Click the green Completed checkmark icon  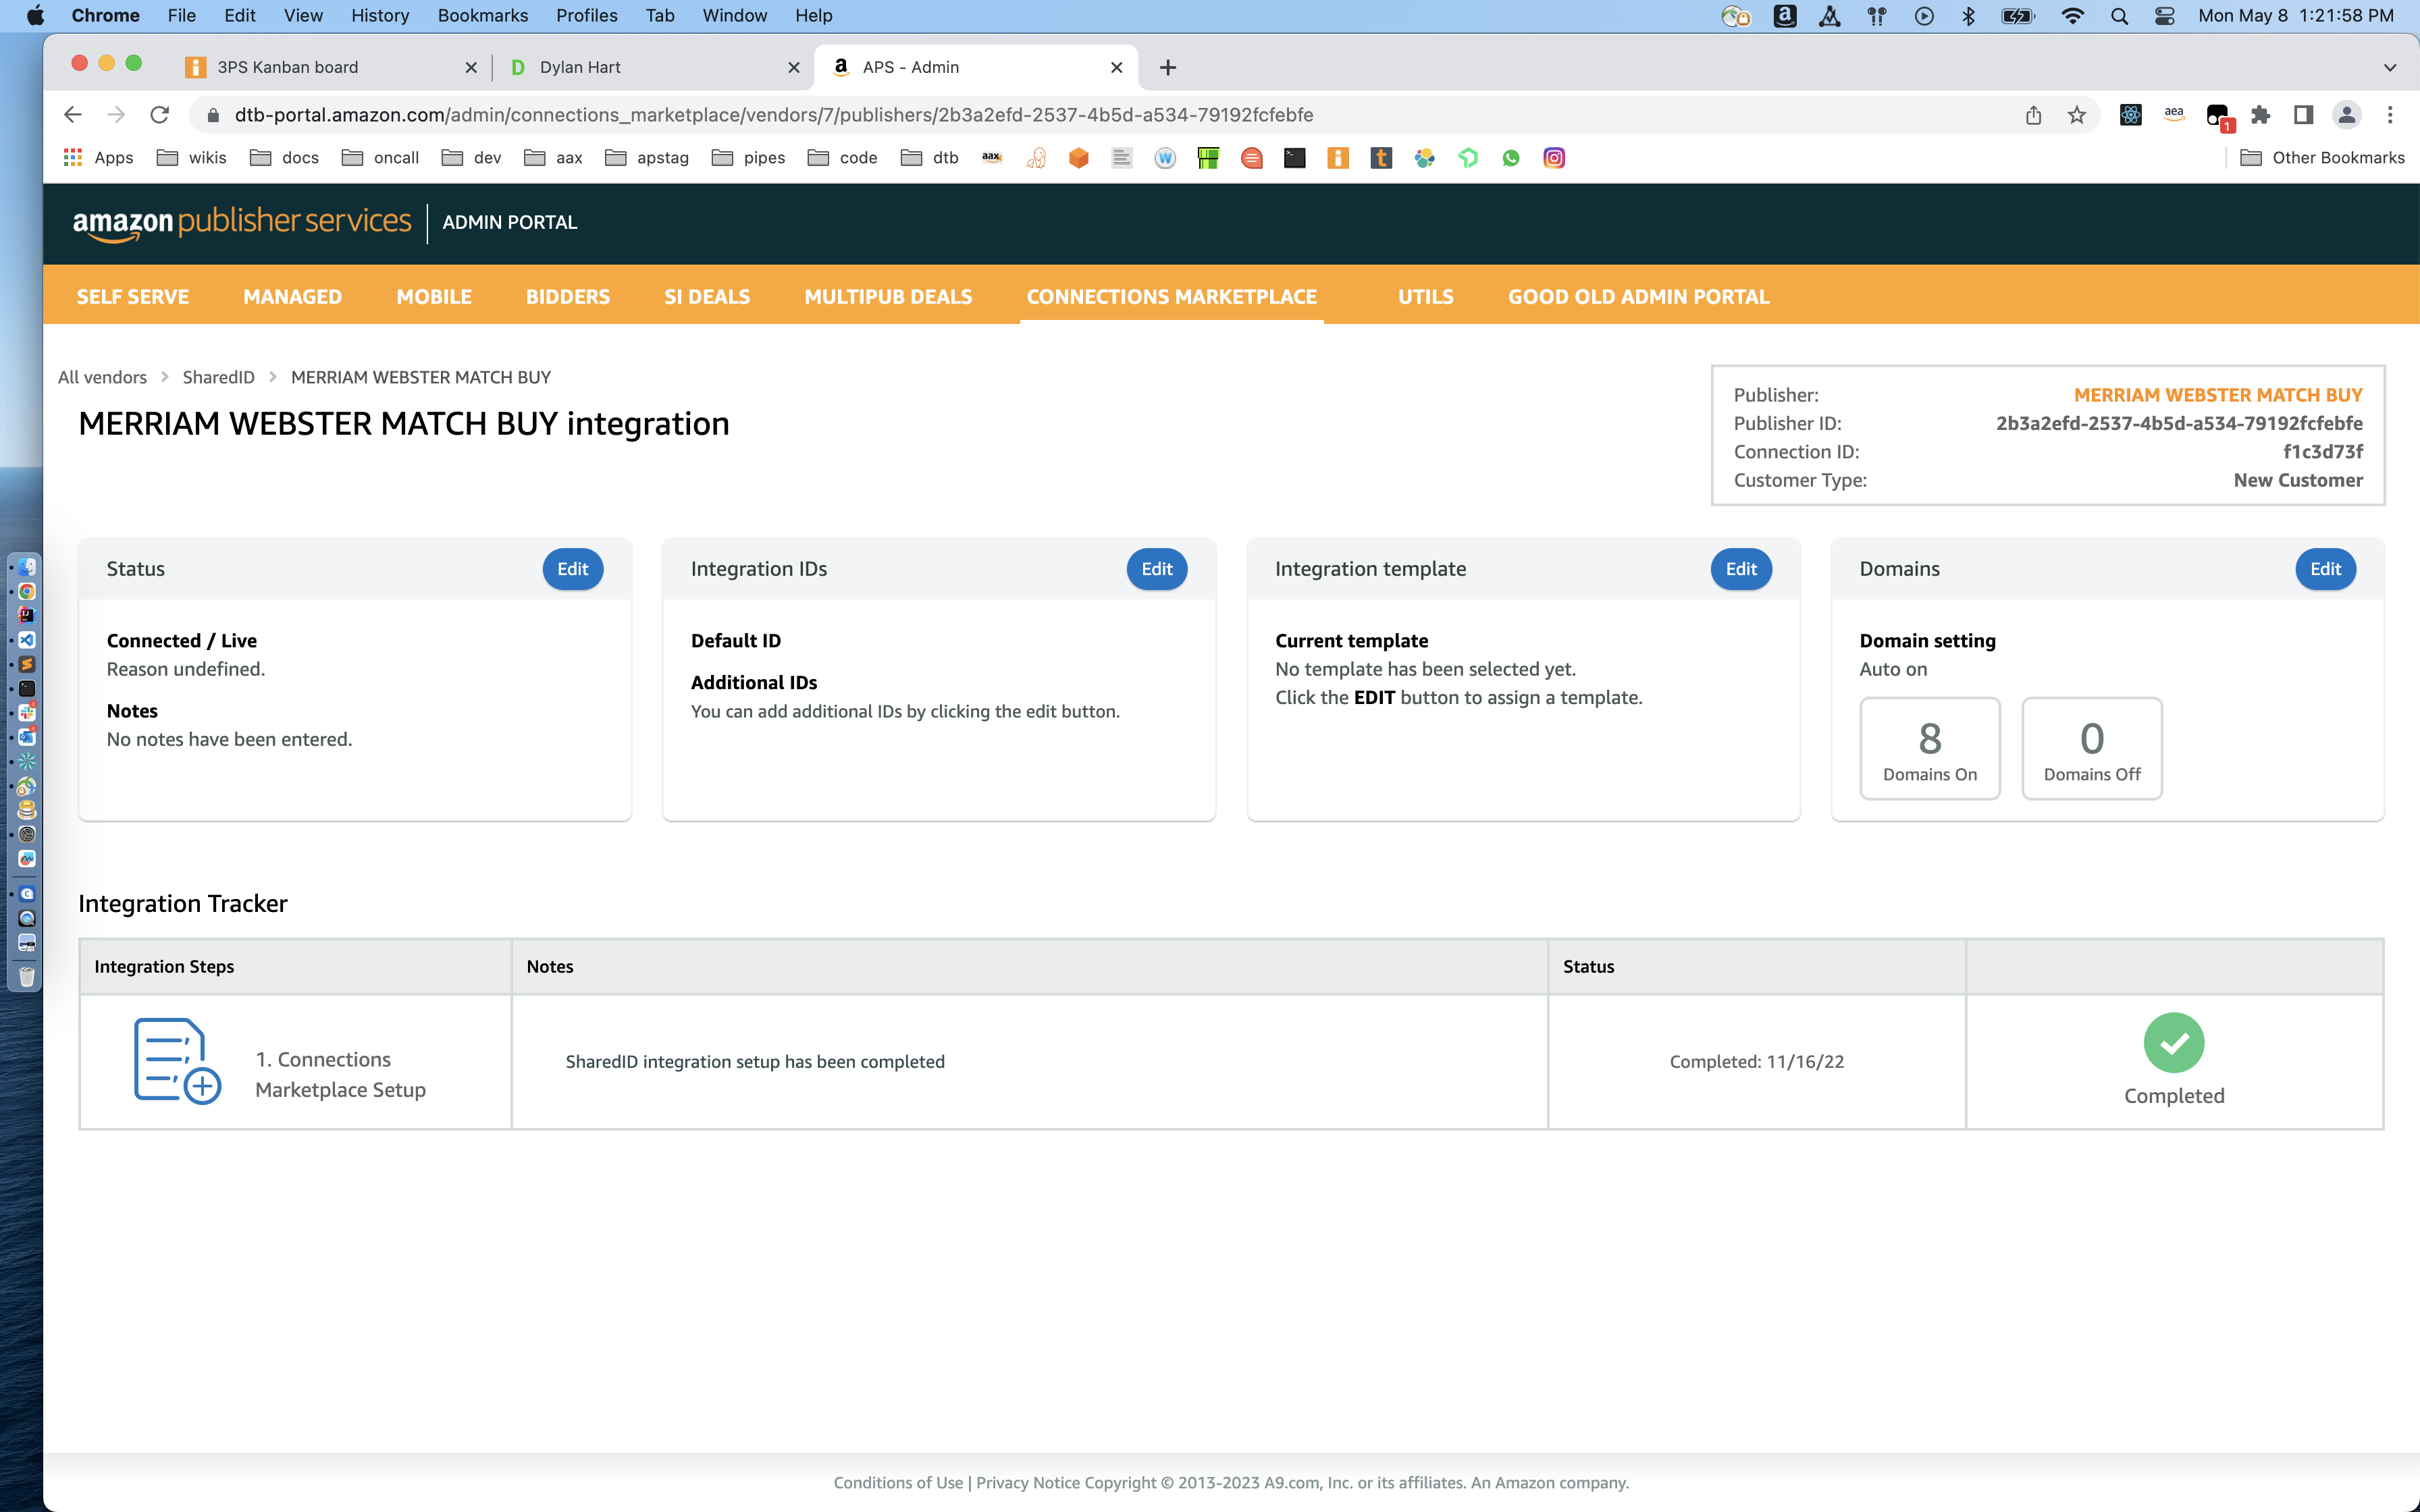coord(2173,1043)
